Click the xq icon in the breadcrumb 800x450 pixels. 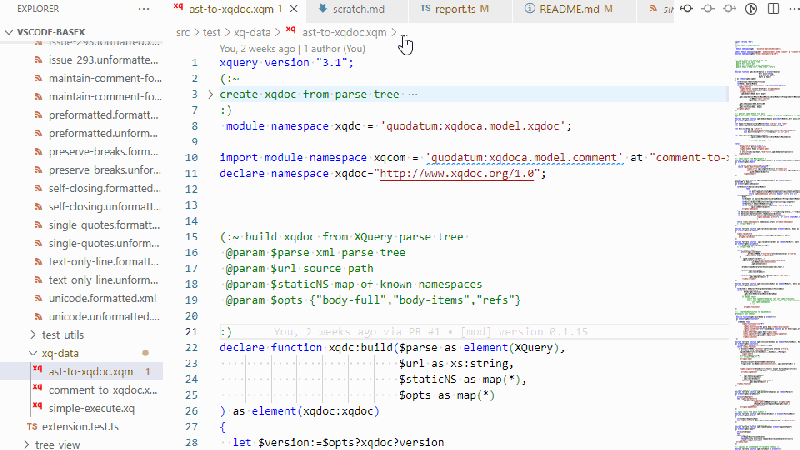[x=291, y=30]
